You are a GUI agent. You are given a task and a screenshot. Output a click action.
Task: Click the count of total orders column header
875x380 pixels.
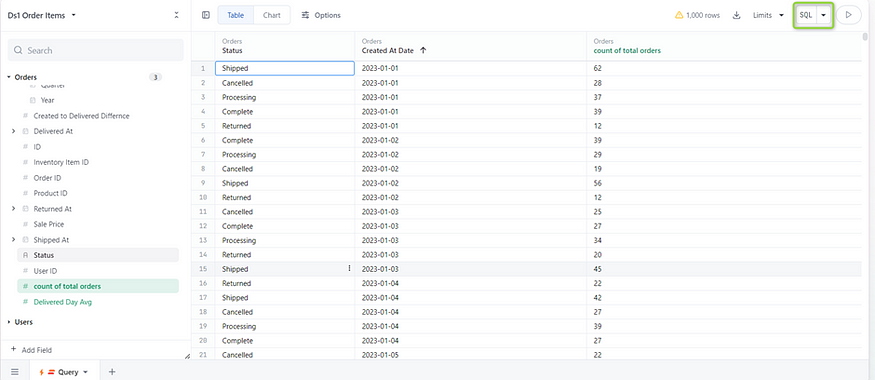[x=724, y=46]
